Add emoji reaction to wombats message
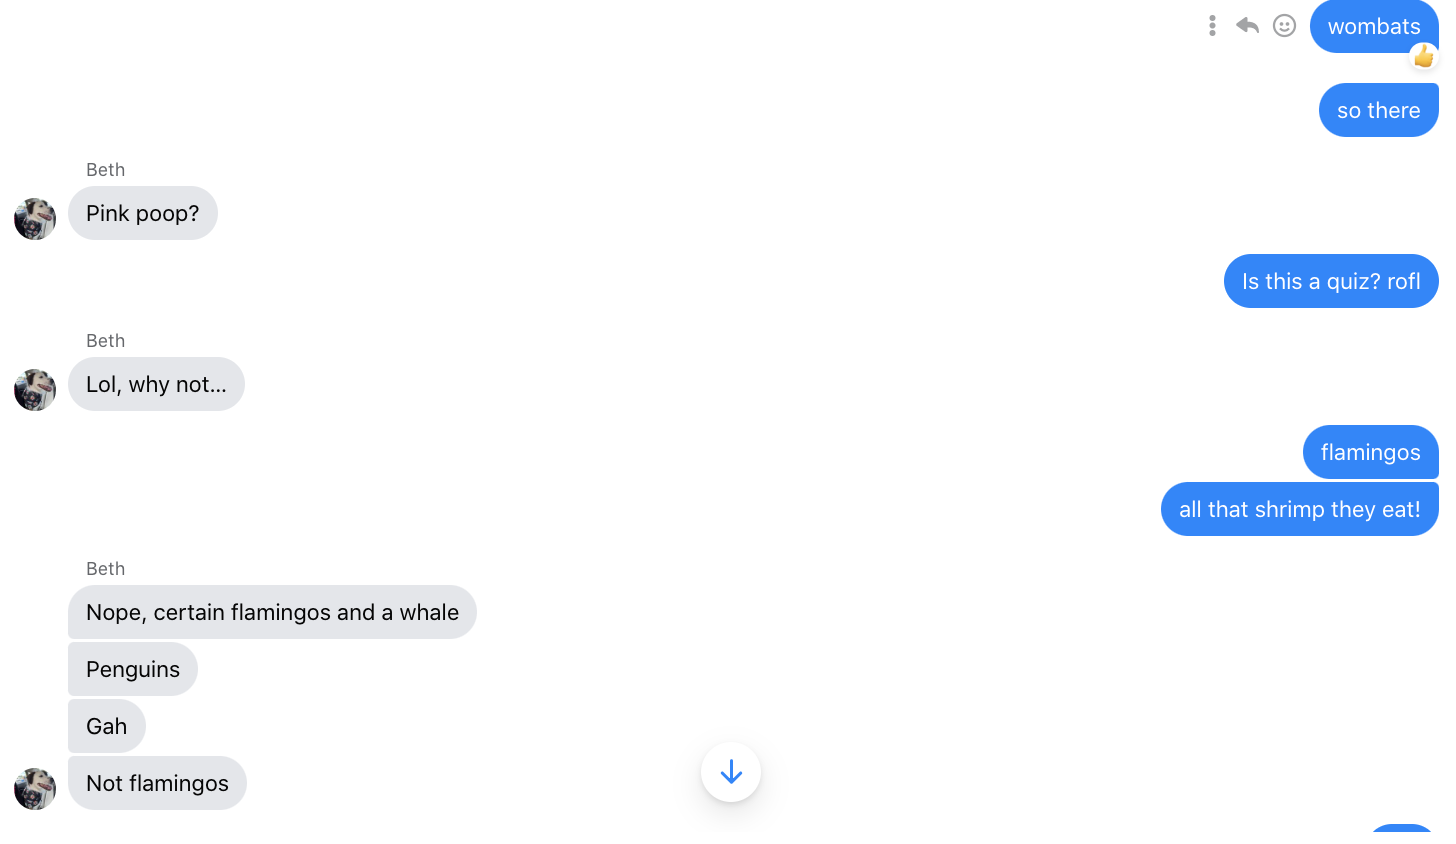Viewport: 1456px width, 844px height. 1285,26
